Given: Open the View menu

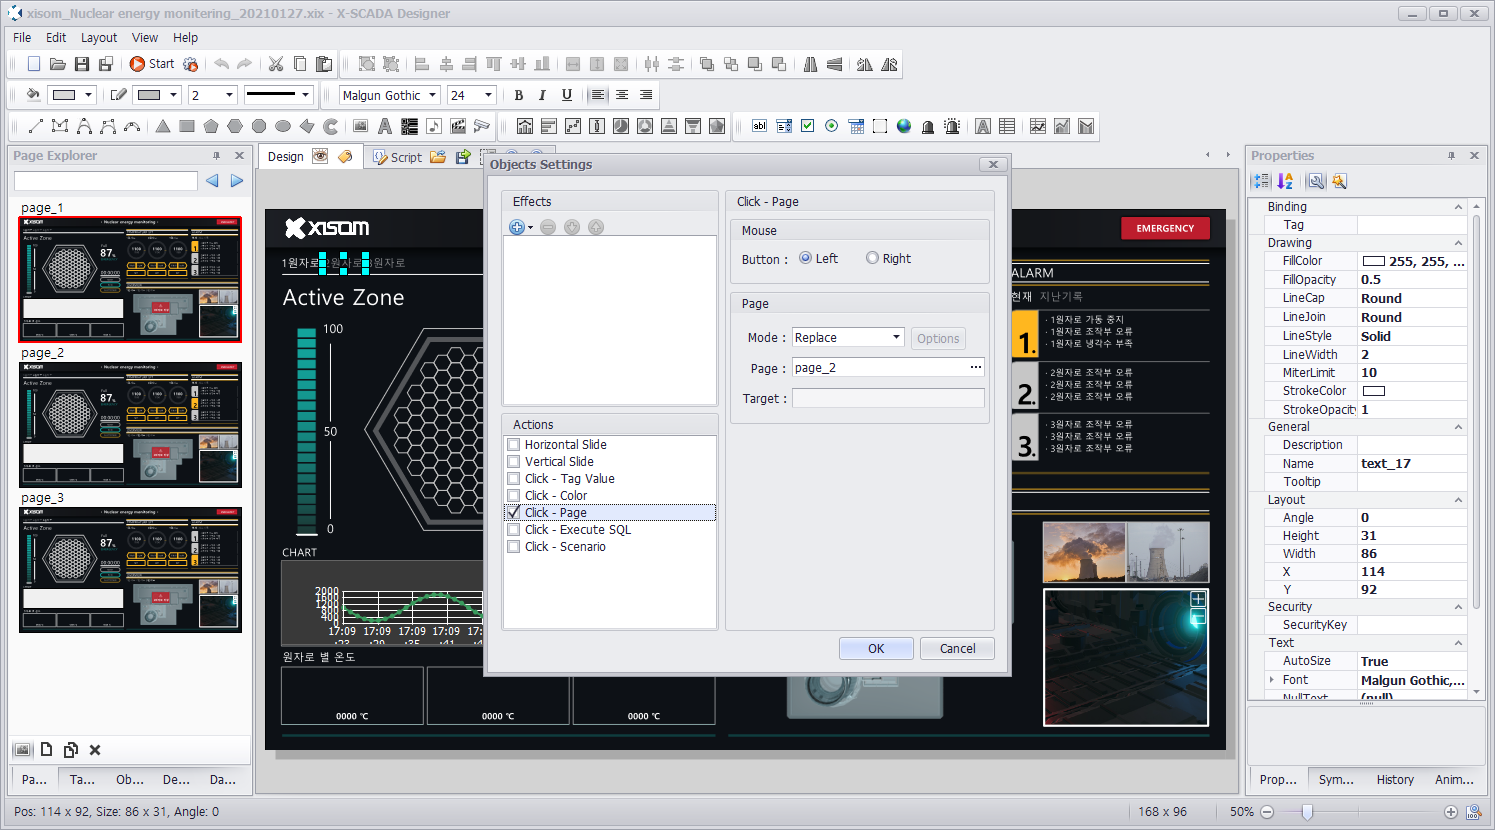Looking at the screenshot, I should coord(145,38).
